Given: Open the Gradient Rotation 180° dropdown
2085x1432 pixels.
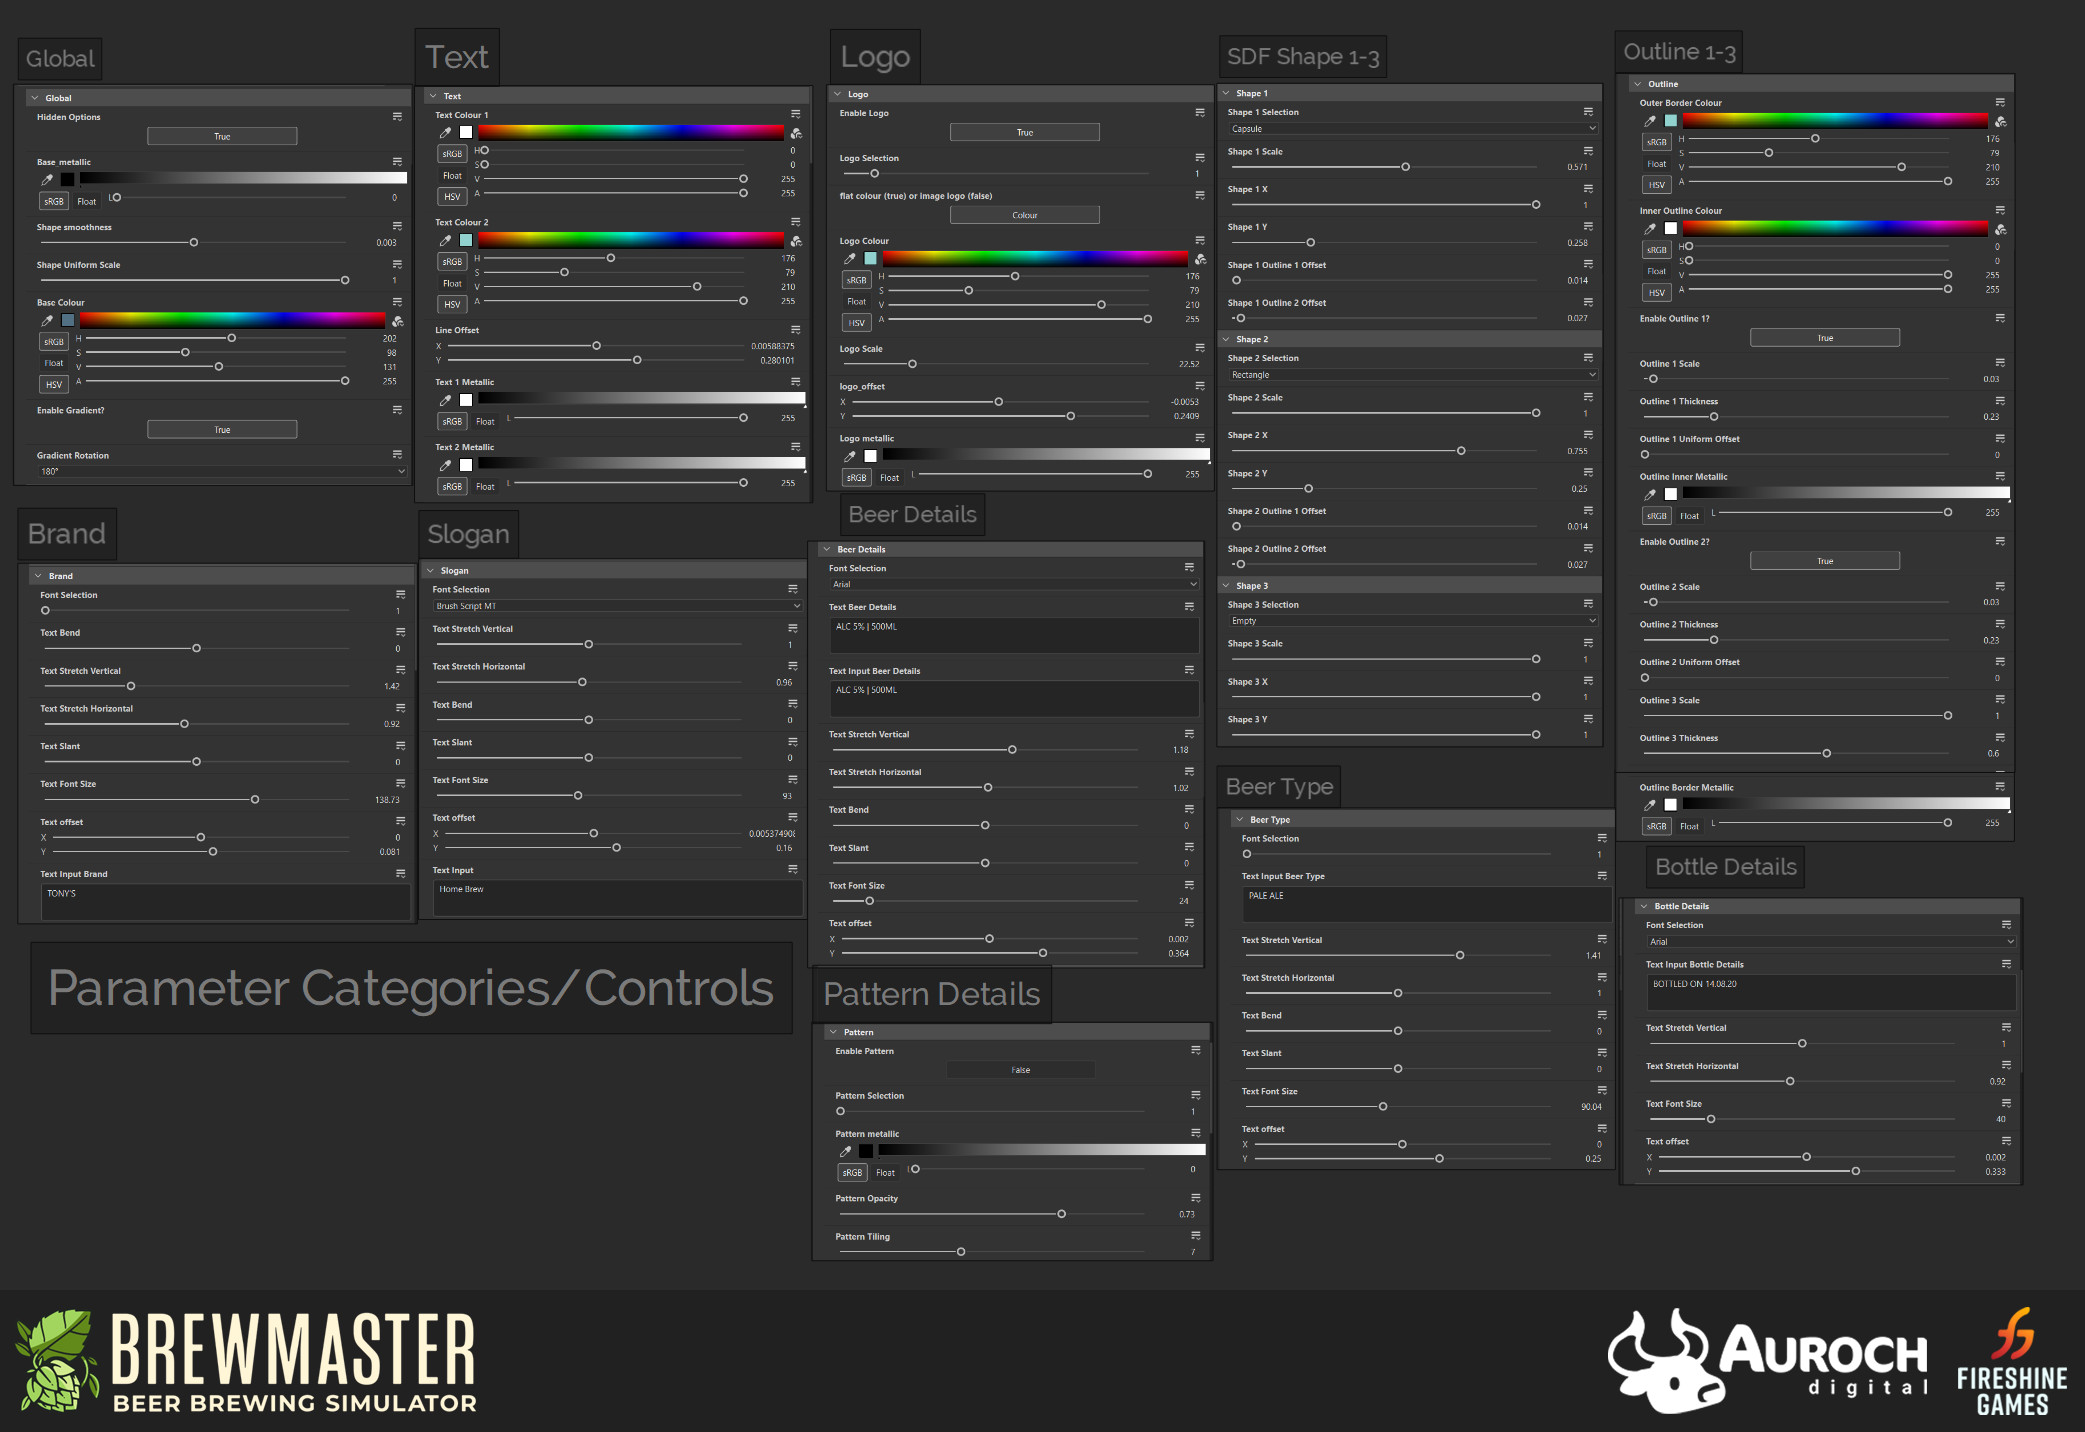Looking at the screenshot, I should [222, 471].
